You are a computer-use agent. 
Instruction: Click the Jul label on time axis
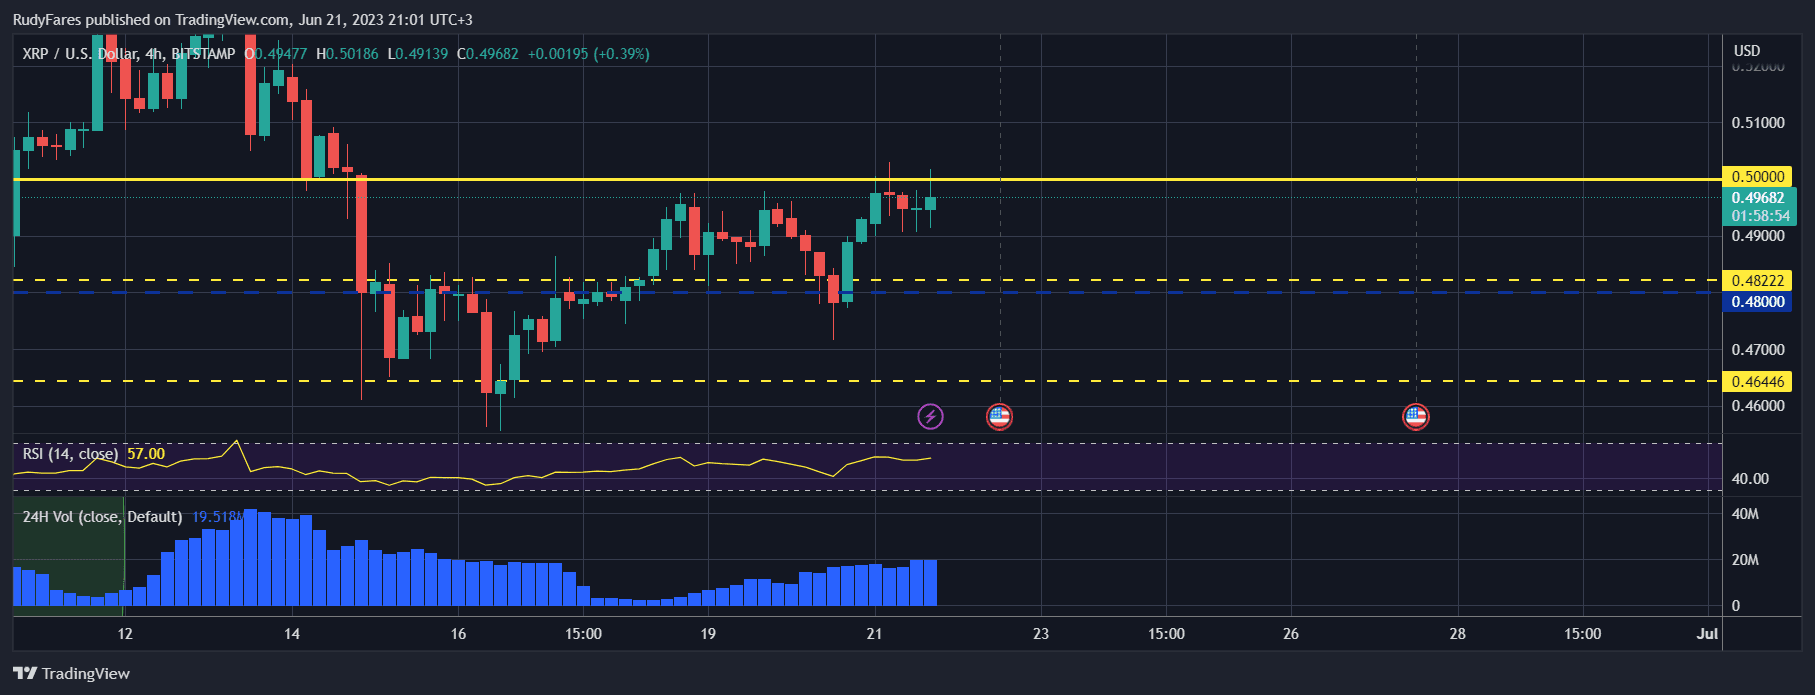1707,634
